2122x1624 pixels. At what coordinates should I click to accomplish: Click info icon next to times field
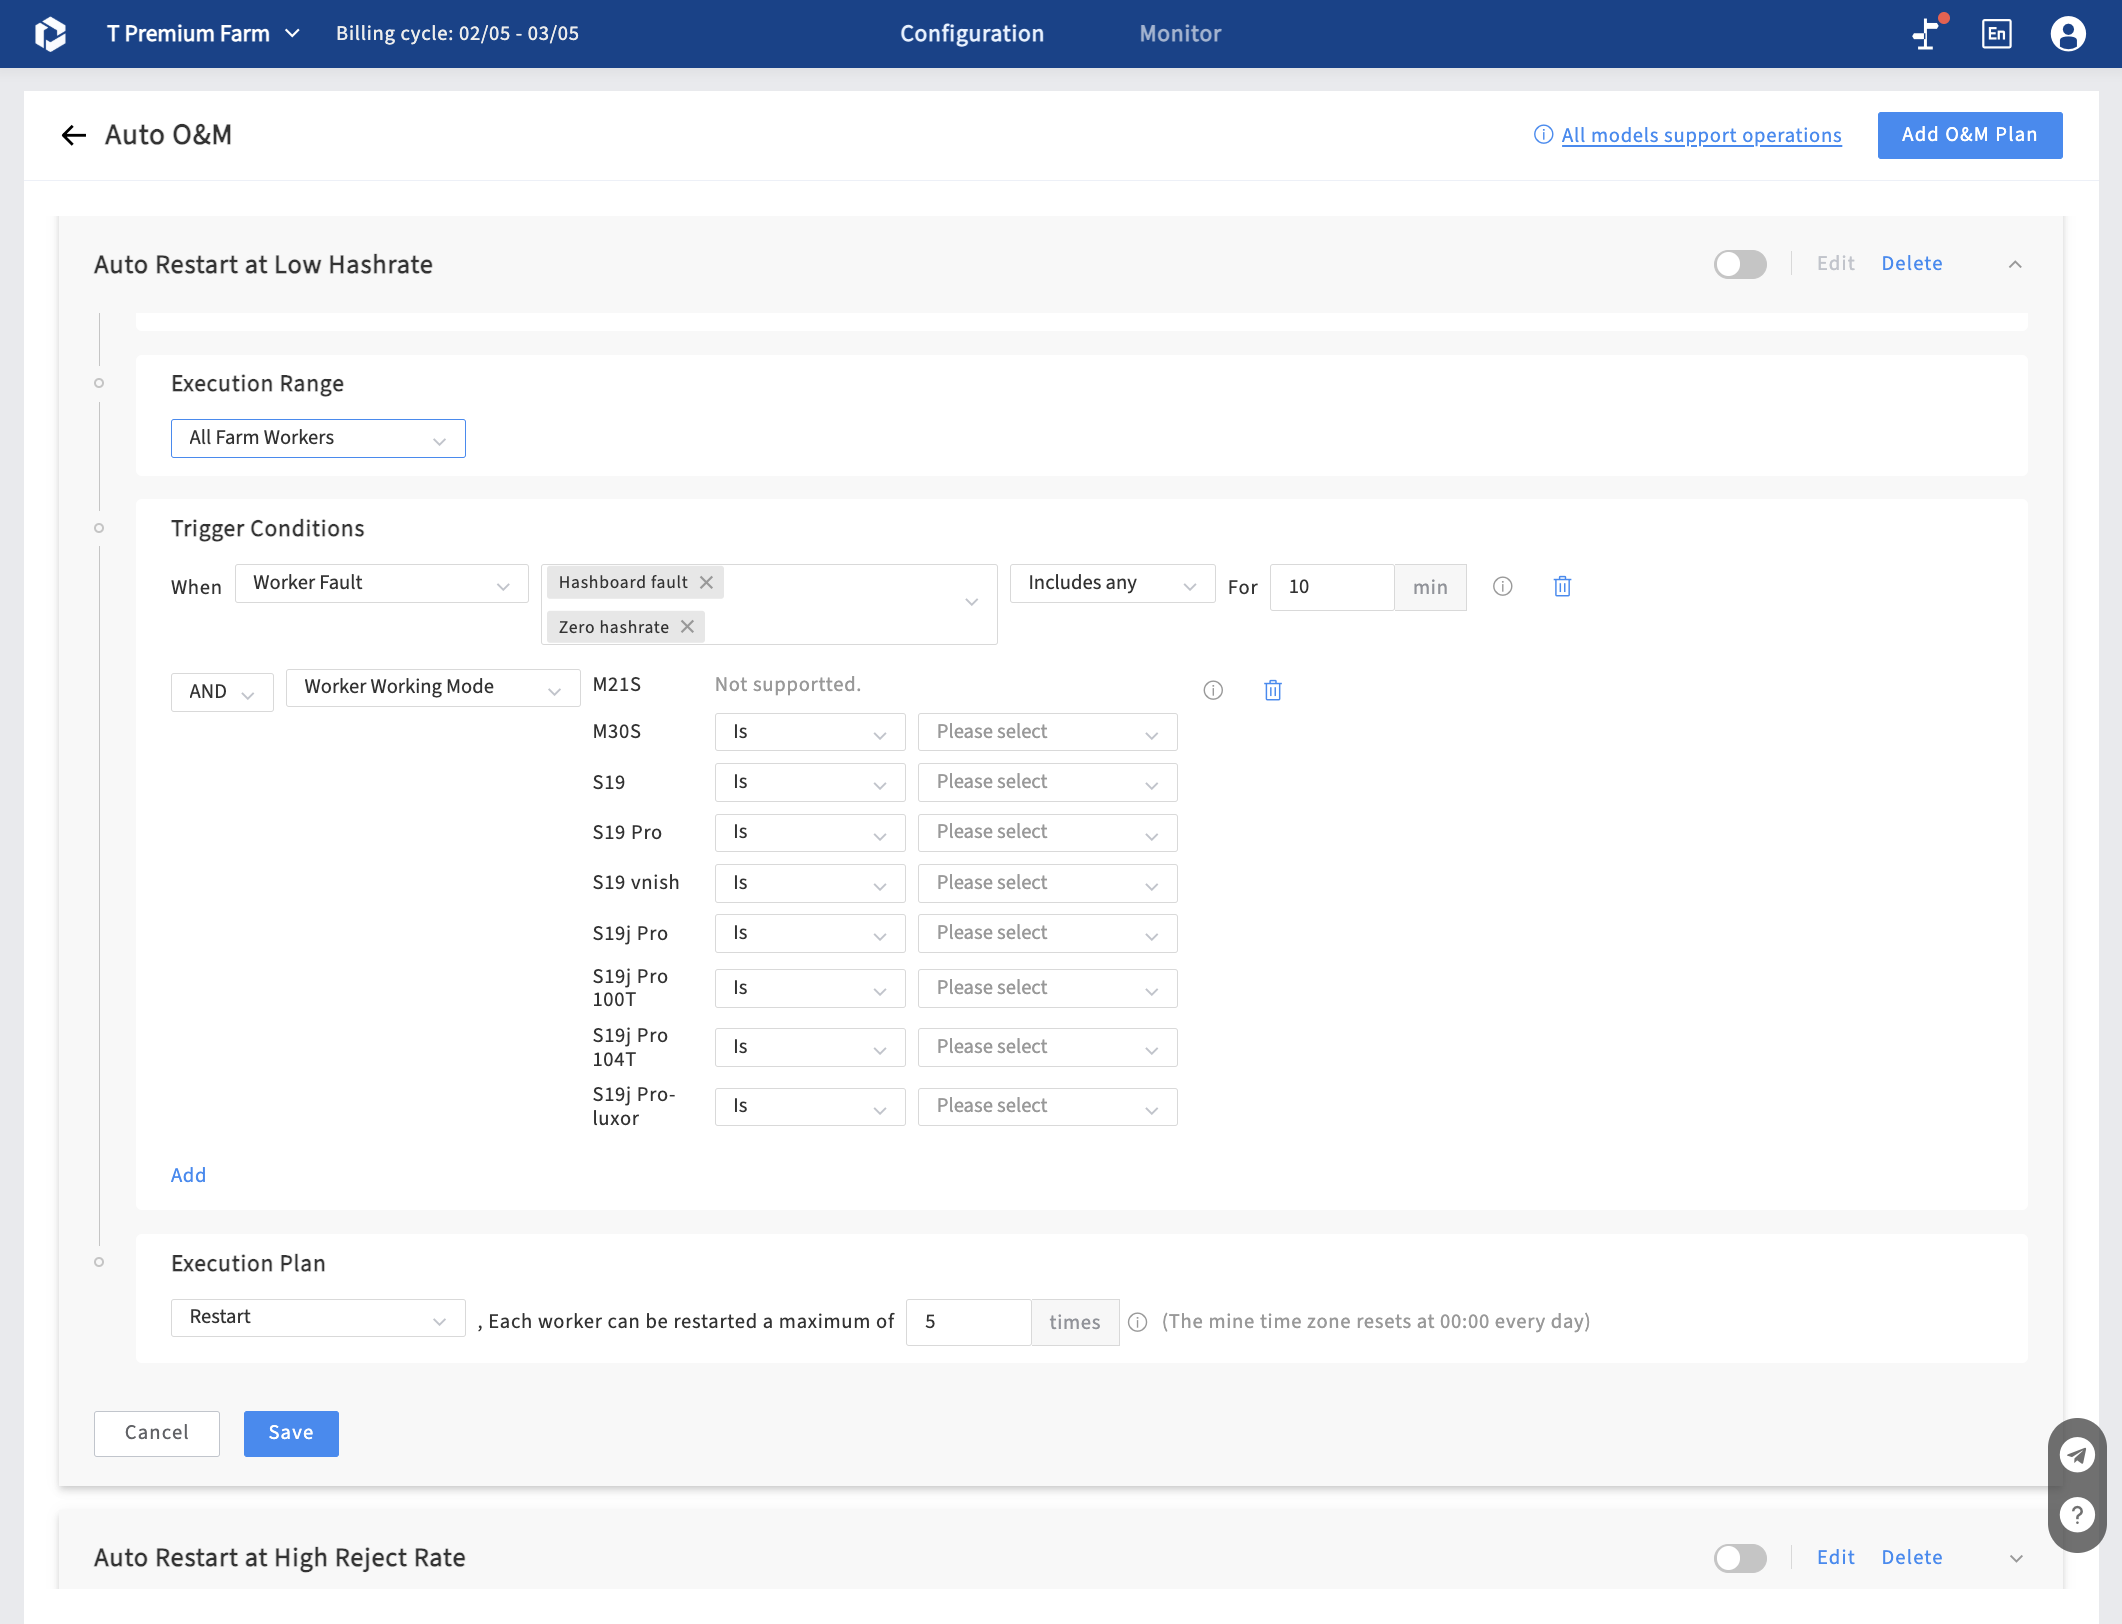point(1138,1322)
